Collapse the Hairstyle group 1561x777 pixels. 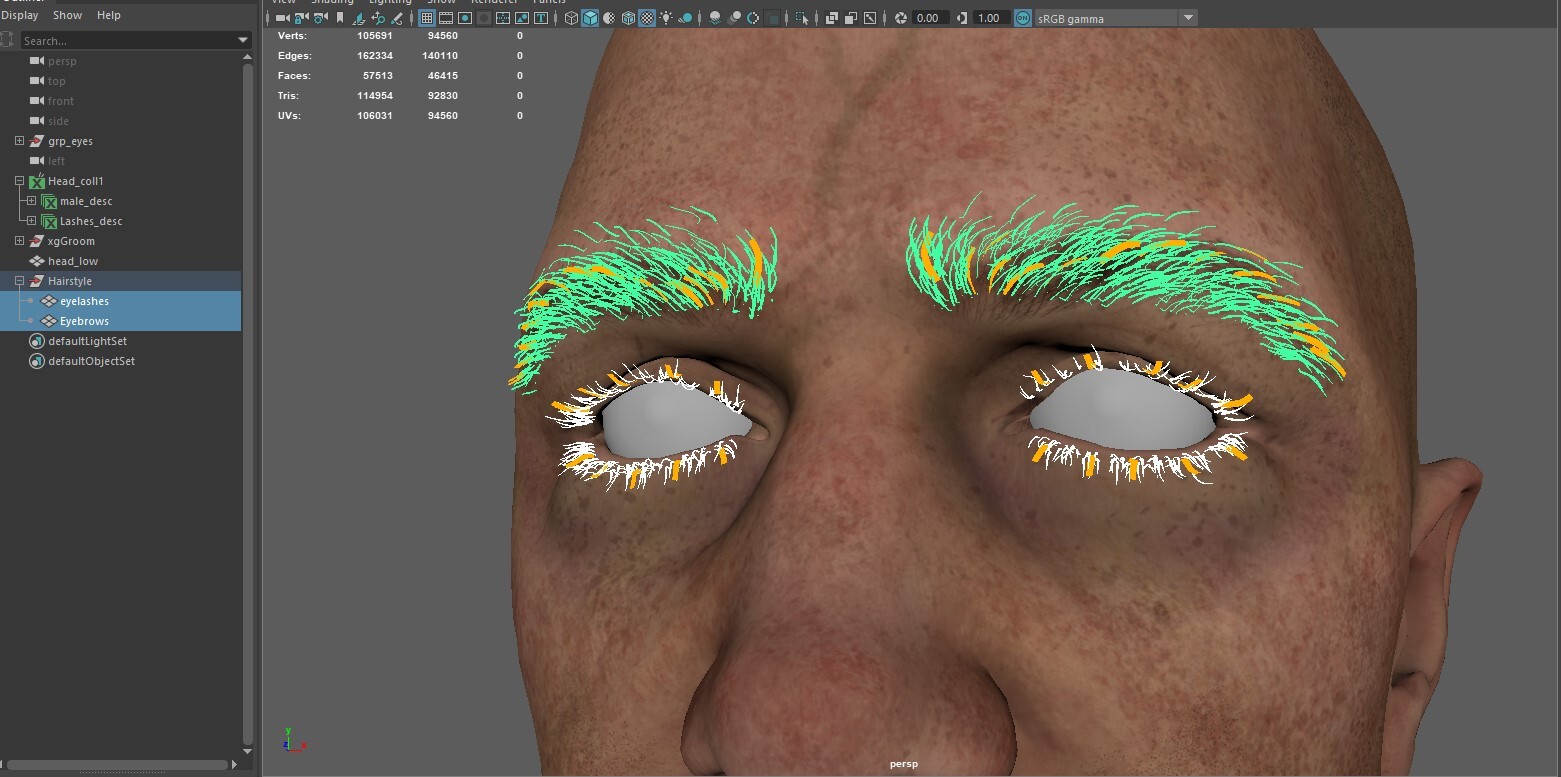pyautogui.click(x=19, y=281)
